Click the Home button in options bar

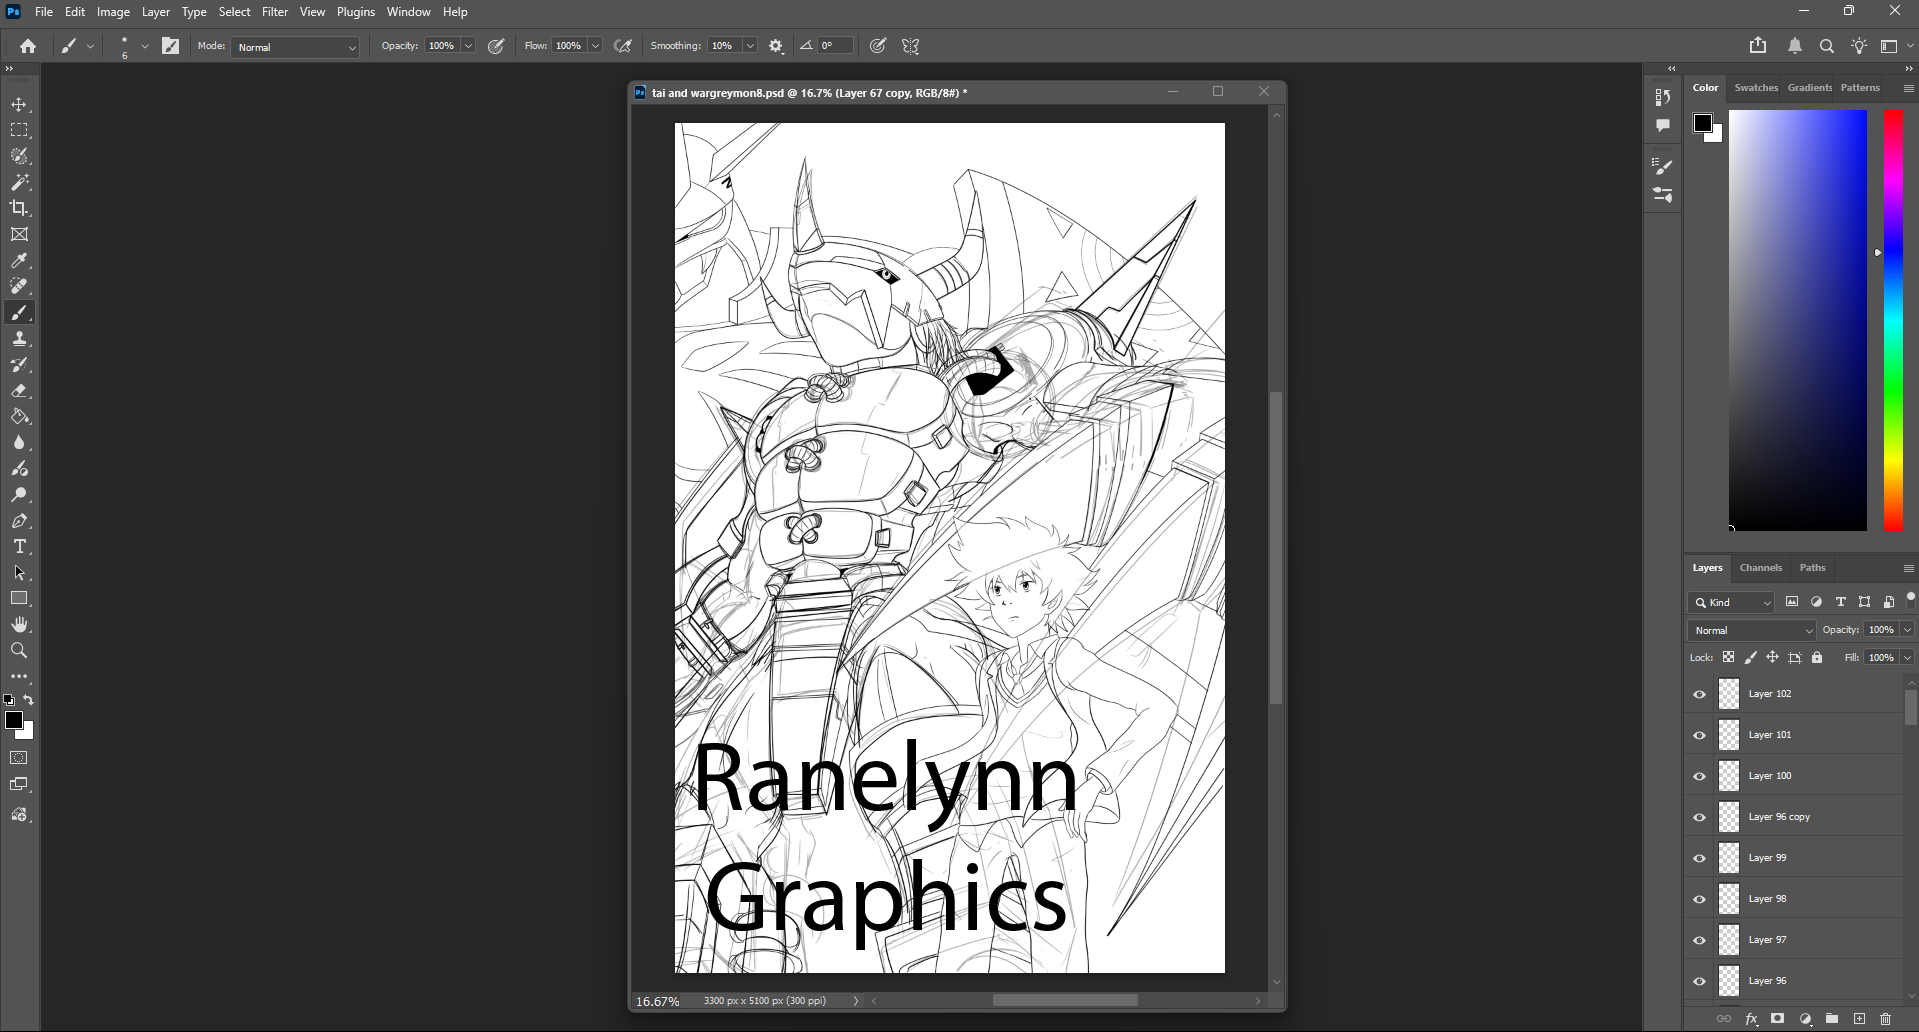[28, 46]
